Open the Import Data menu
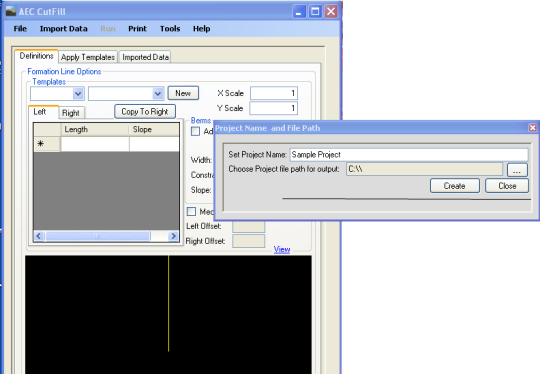This screenshot has width=540, height=374. (64, 29)
